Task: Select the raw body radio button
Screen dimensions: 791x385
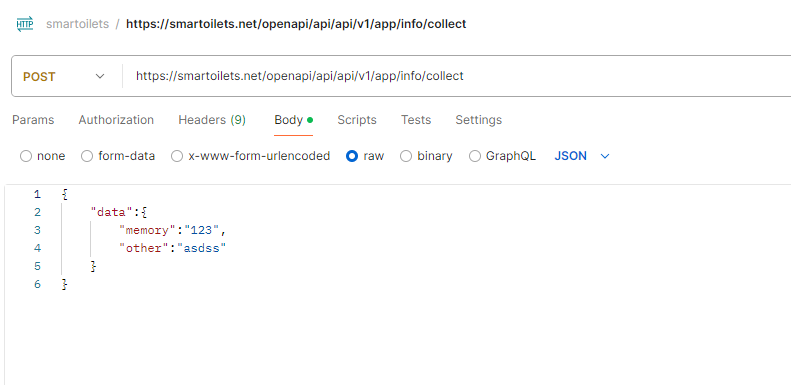Action: point(352,156)
